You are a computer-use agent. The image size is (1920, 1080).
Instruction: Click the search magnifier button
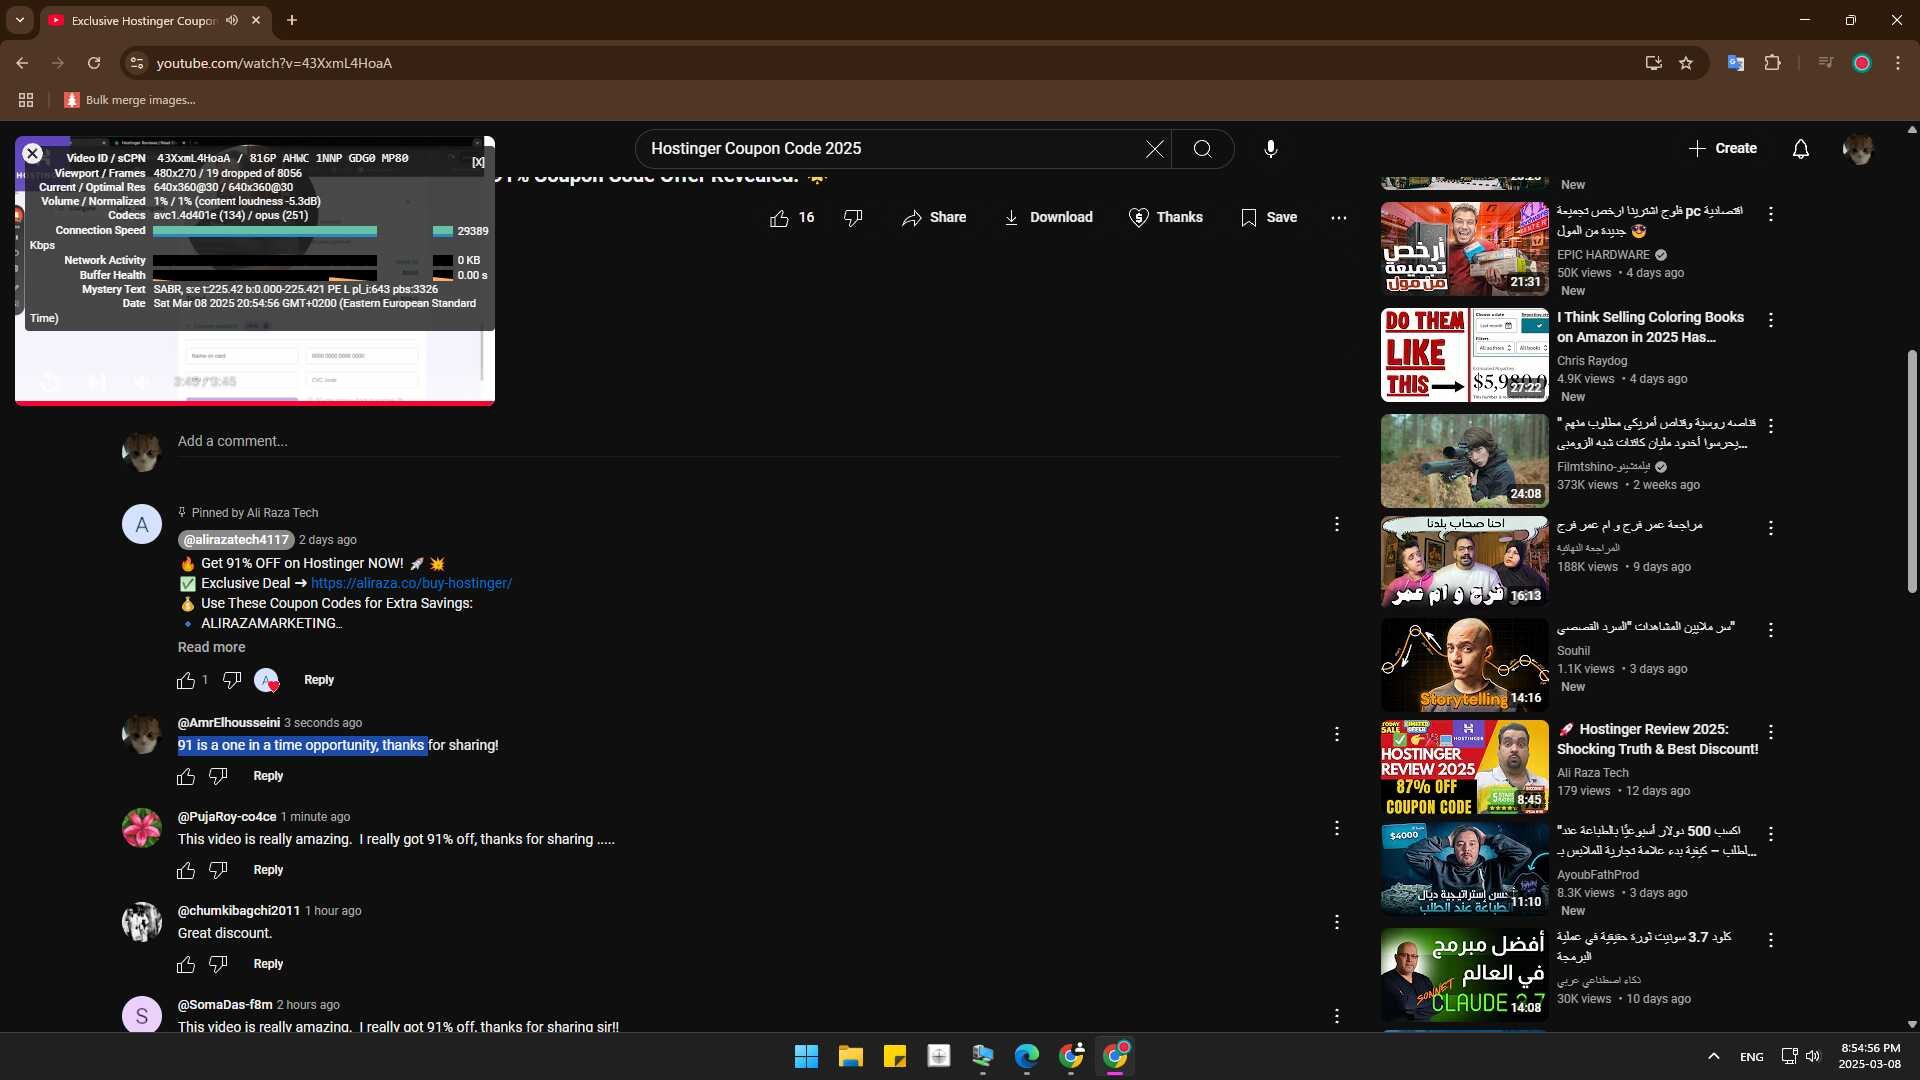1203,149
